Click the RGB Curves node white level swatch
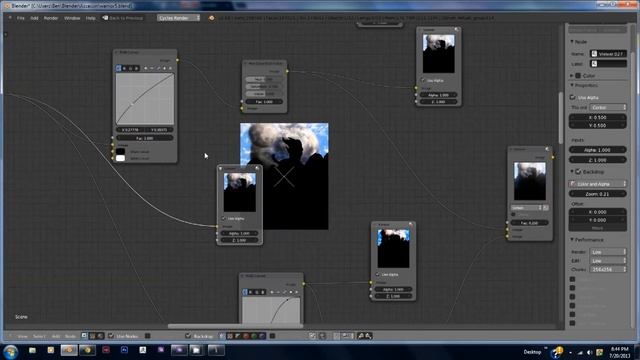The height and width of the screenshot is (360, 640). click(x=120, y=158)
